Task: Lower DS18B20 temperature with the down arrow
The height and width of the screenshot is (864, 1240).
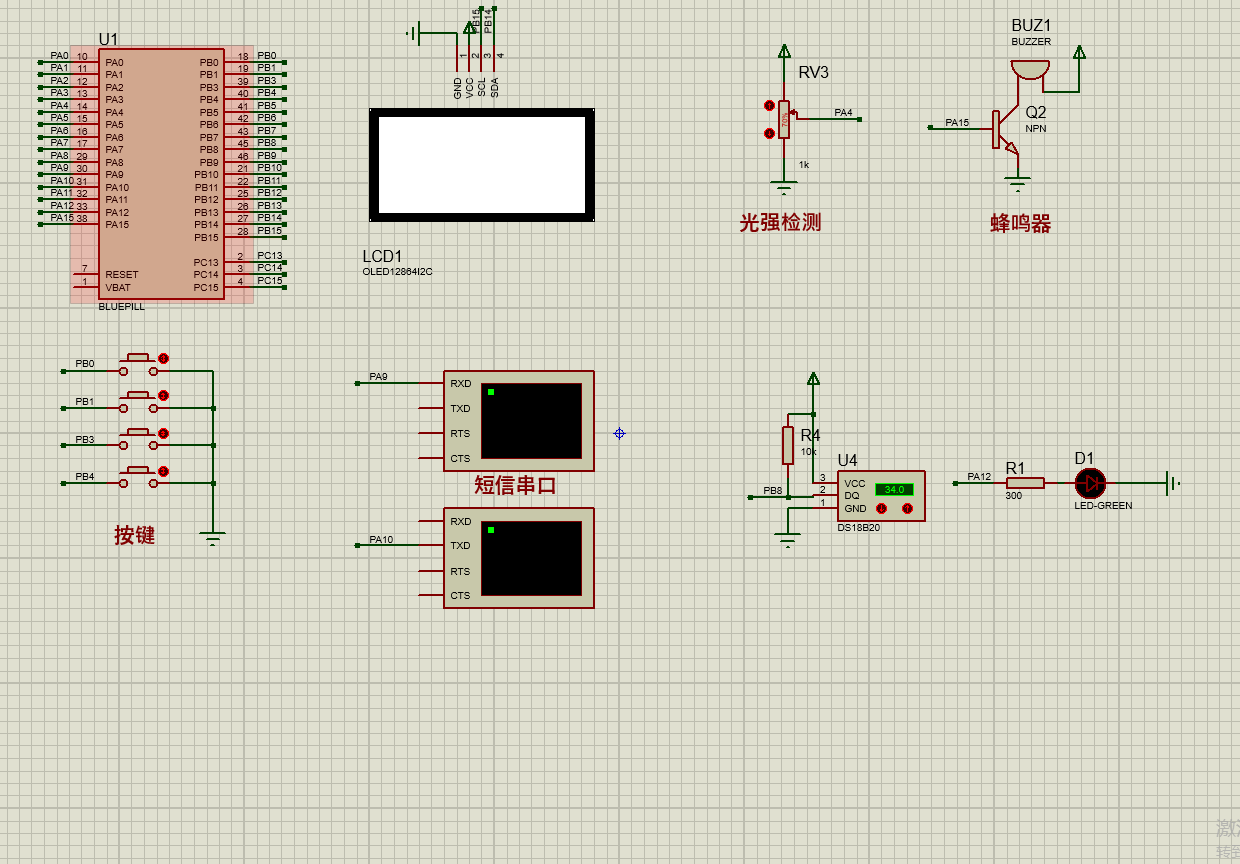Action: click(x=882, y=509)
